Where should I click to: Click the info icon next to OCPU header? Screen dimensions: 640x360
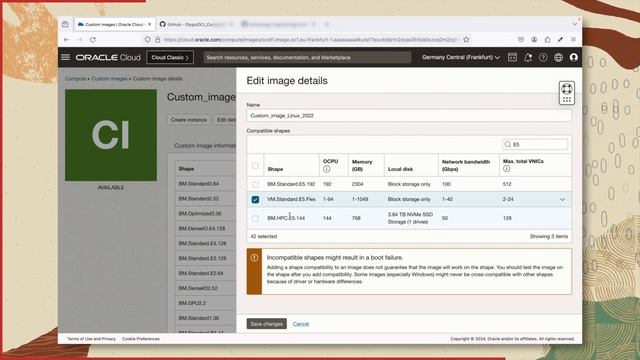[x=327, y=169]
